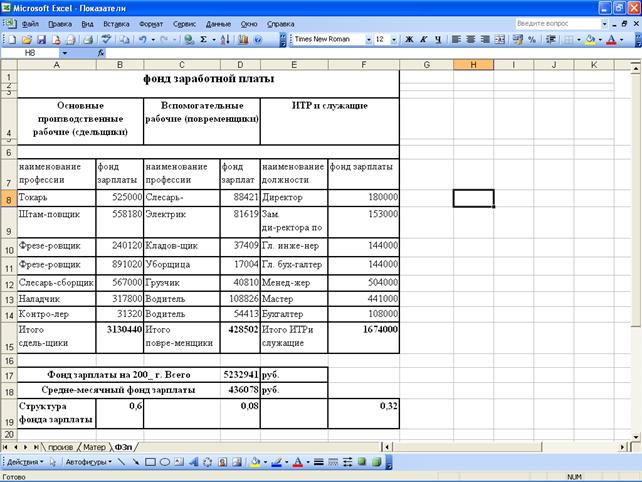The image size is (642, 482).
Task: Select the cell containing Директор
Action: pyautogui.click(x=294, y=198)
